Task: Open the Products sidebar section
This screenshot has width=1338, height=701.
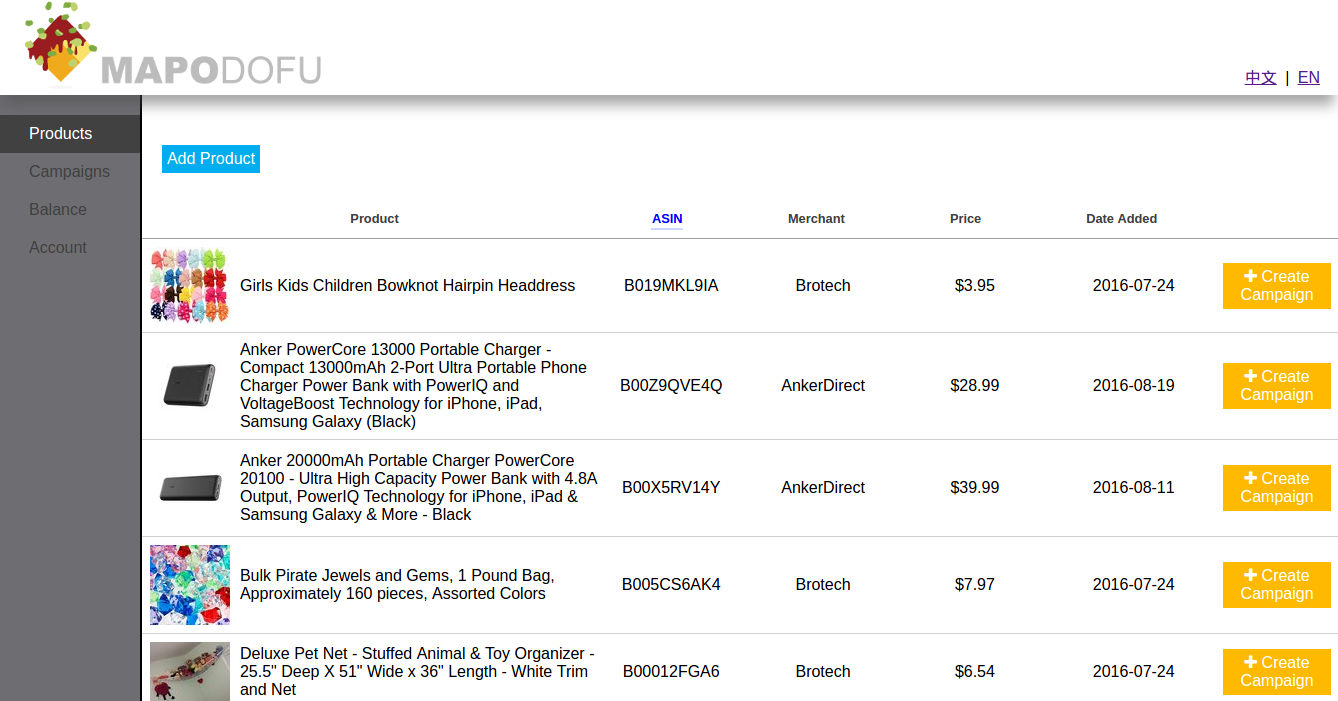Action: point(70,134)
